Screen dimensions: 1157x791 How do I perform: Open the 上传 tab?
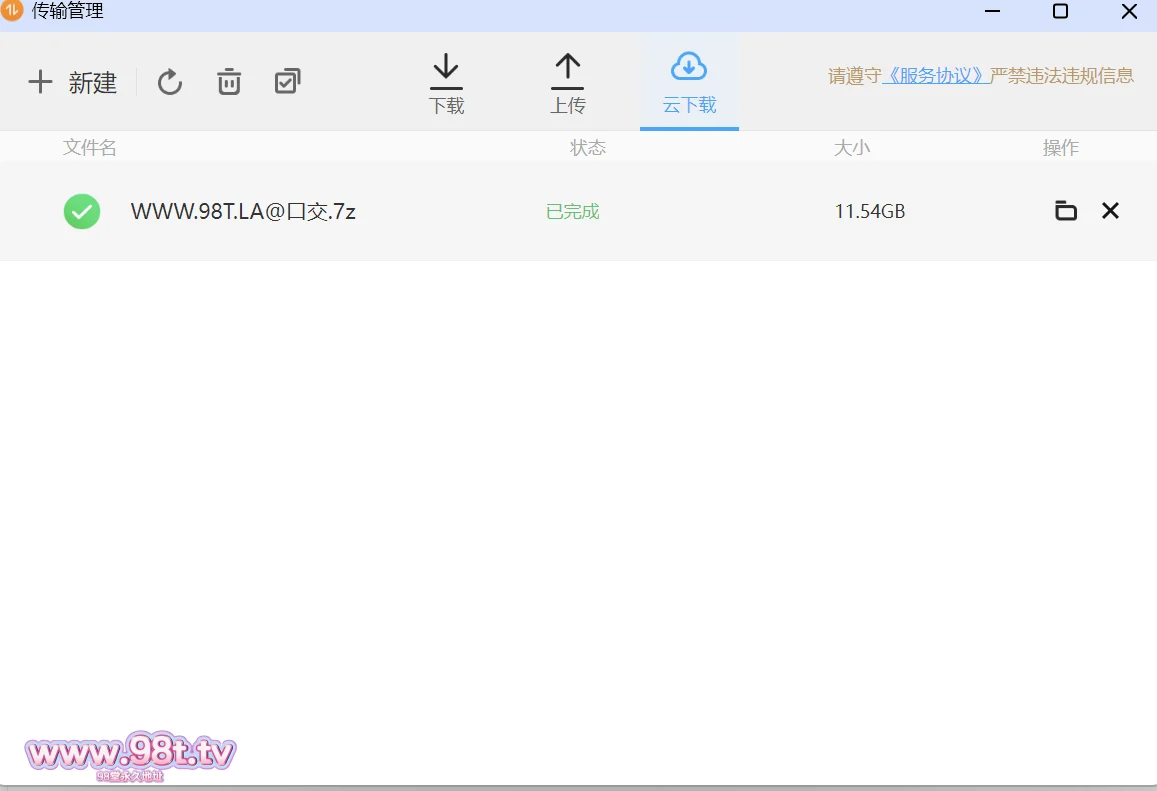click(567, 84)
